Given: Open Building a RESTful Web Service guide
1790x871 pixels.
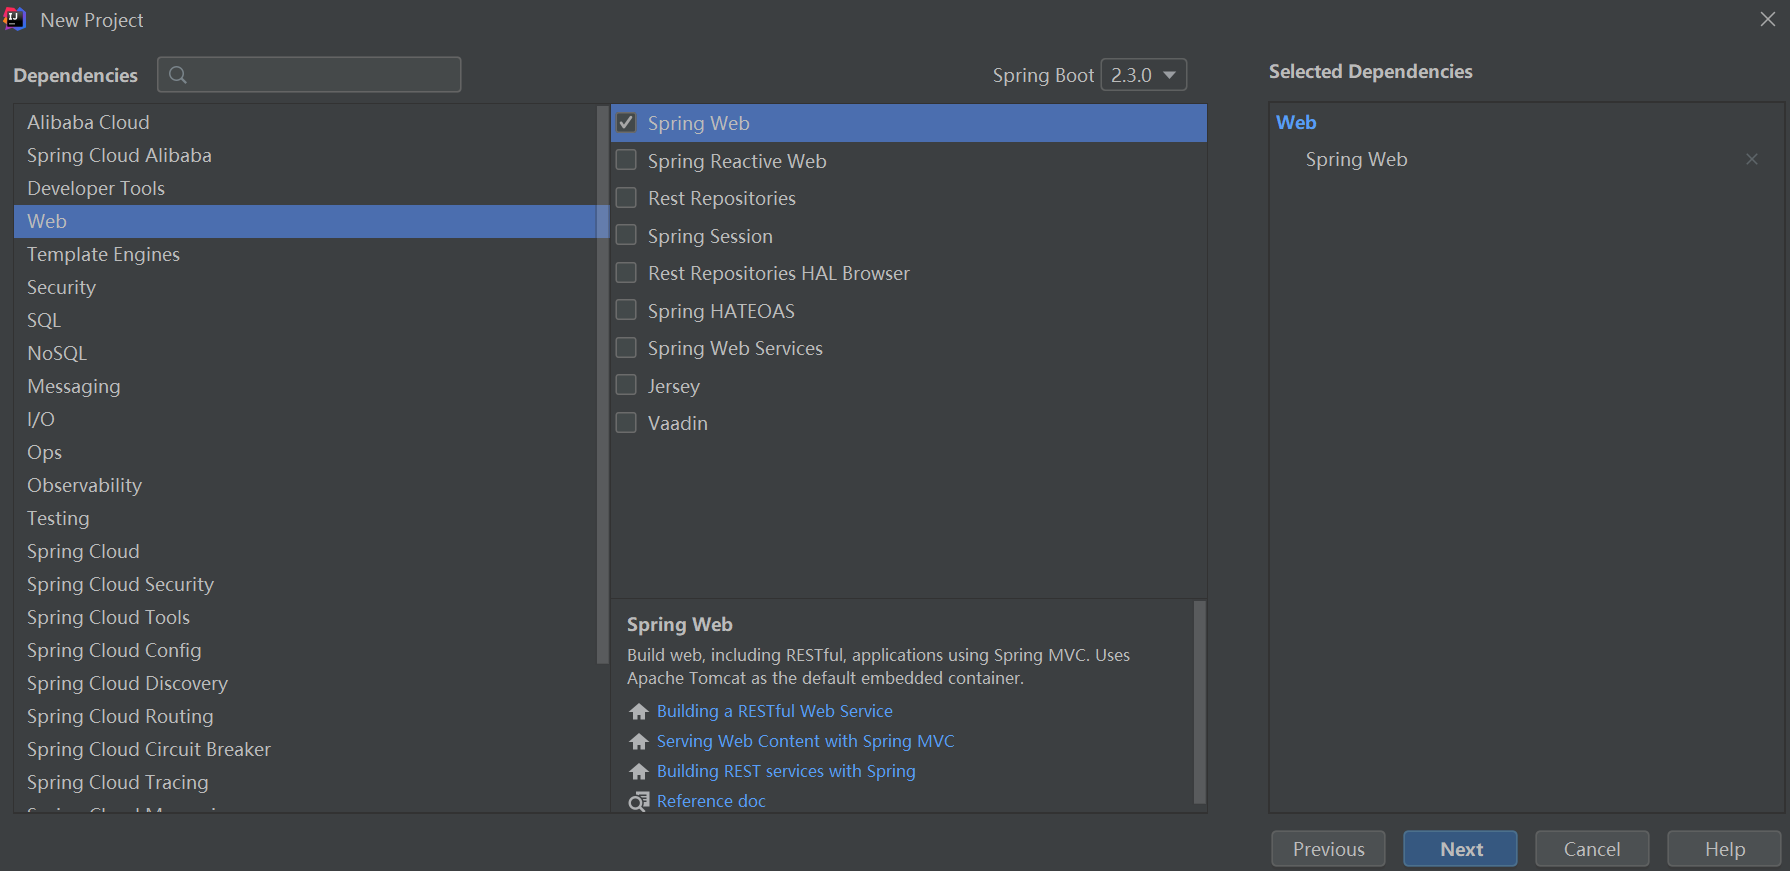Looking at the screenshot, I should coord(774,711).
